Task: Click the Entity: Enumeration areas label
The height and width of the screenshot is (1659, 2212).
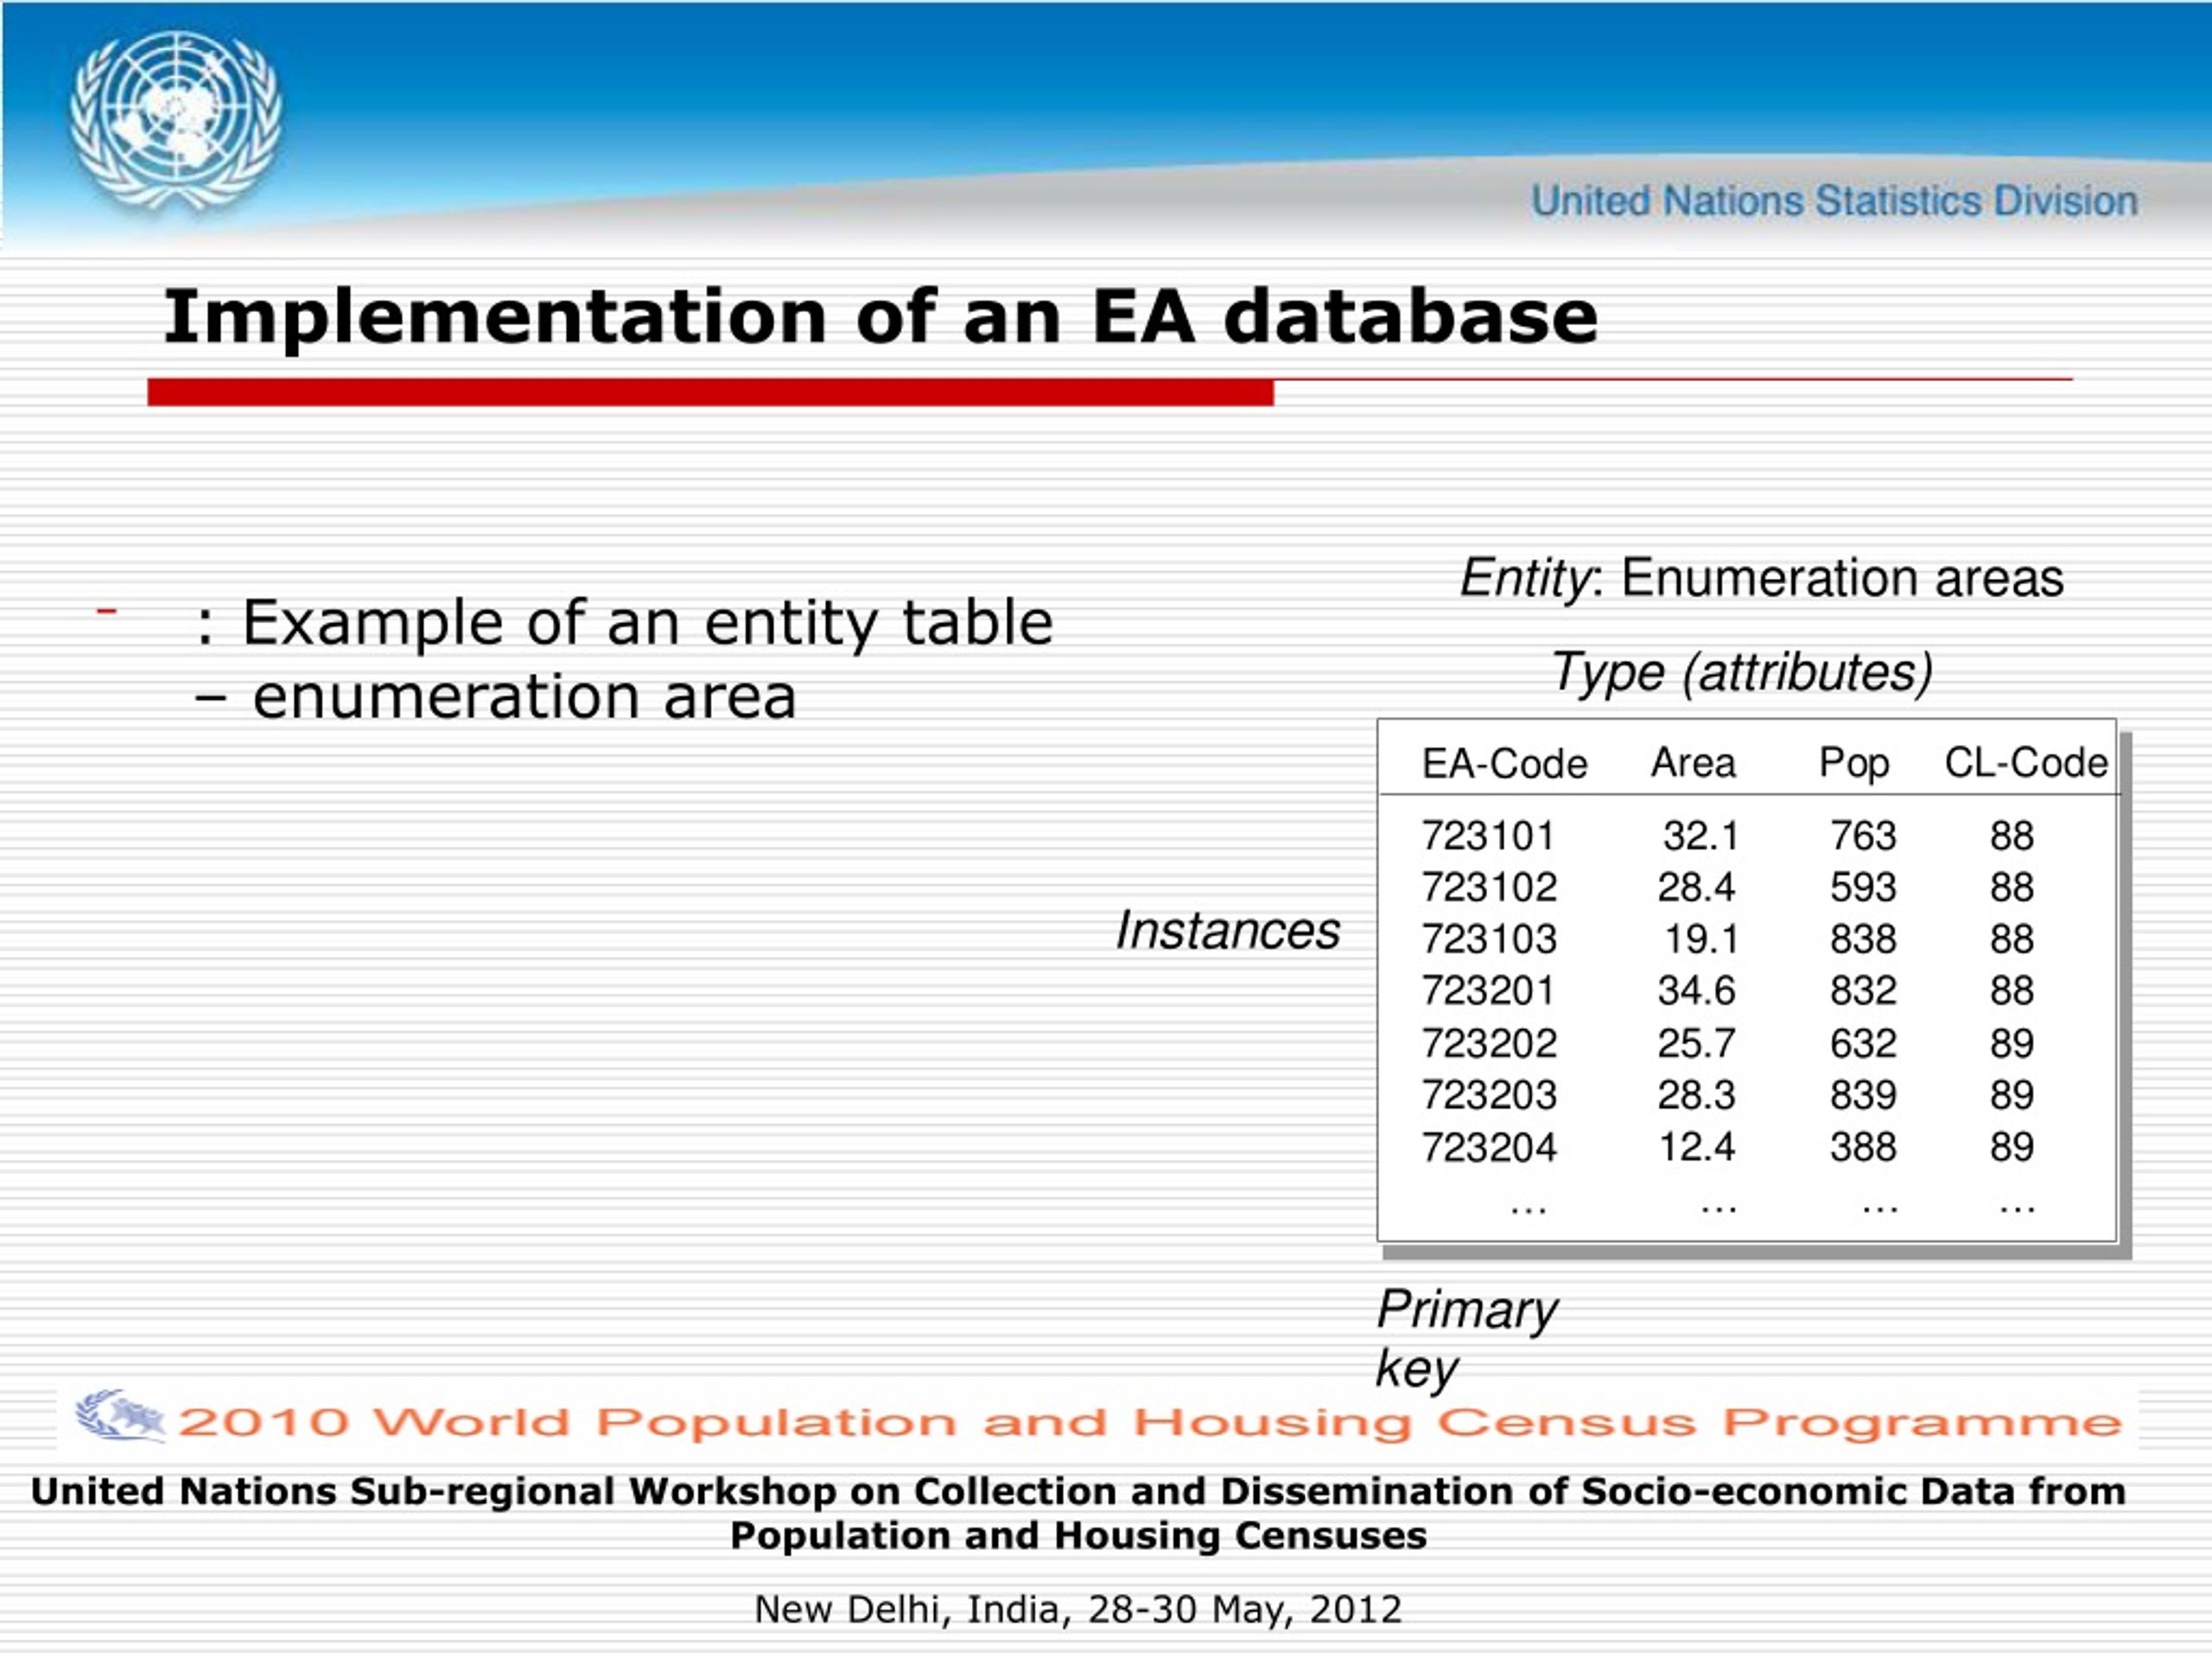Action: coord(1761,579)
